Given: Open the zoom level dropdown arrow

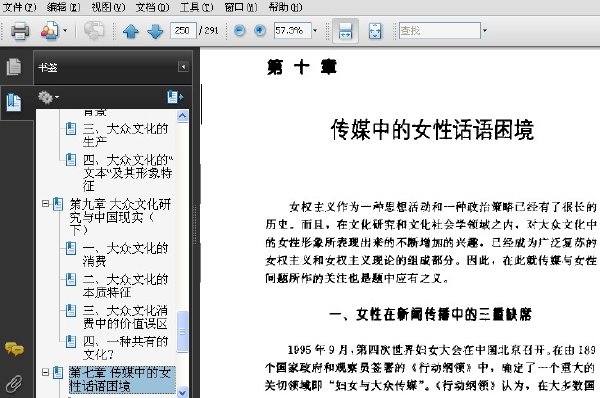Looking at the screenshot, I should click(x=315, y=31).
